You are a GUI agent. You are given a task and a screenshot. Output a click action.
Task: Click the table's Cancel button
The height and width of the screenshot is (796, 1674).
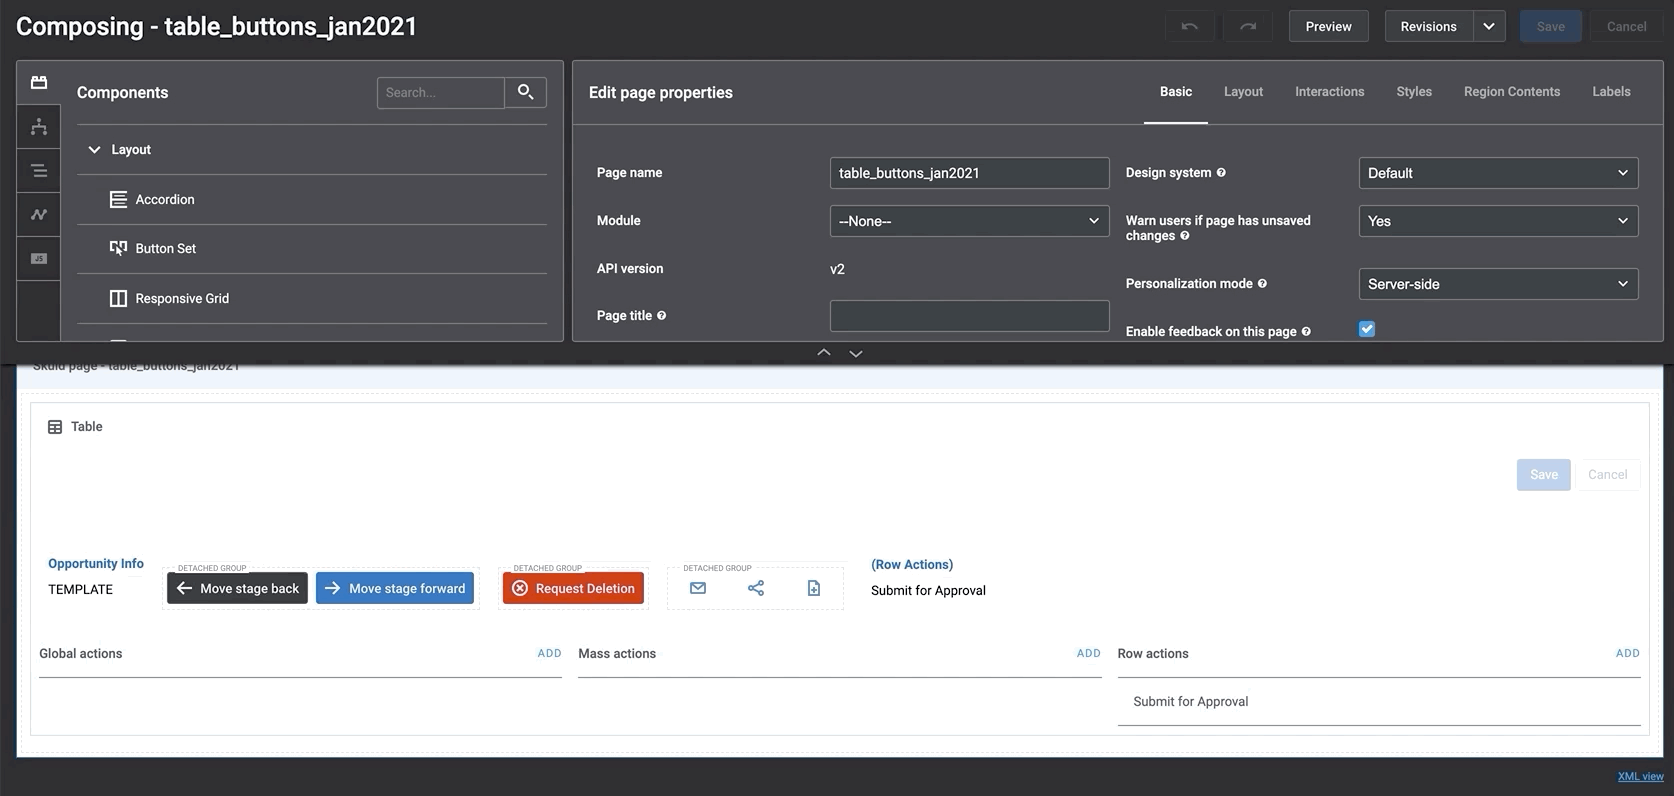(1607, 474)
